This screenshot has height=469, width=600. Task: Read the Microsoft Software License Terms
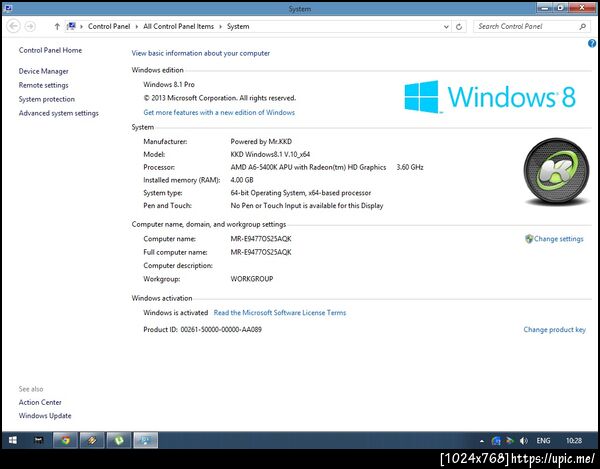[280, 313]
